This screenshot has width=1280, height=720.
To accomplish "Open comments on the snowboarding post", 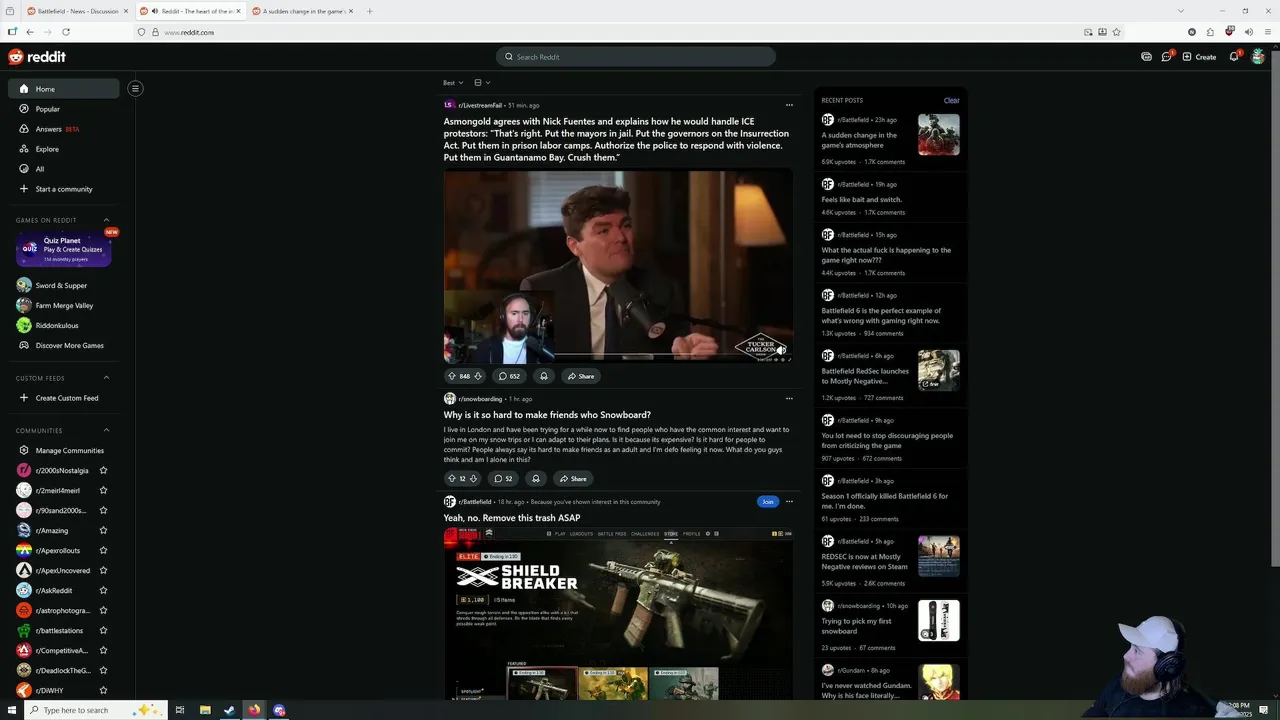I will pos(503,479).
